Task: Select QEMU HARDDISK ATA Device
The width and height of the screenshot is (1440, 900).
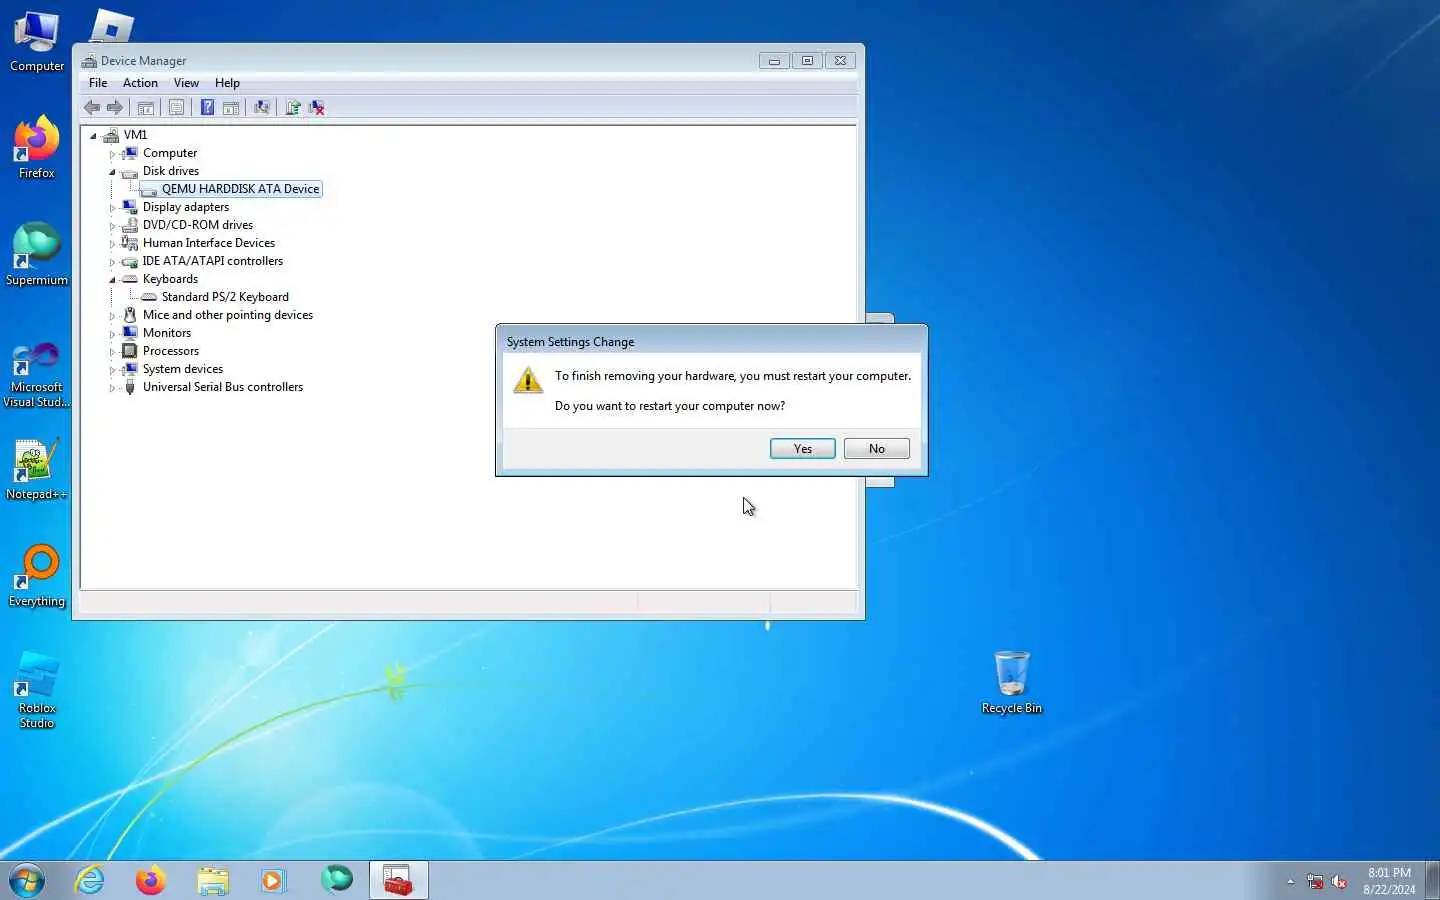Action: click(x=240, y=189)
